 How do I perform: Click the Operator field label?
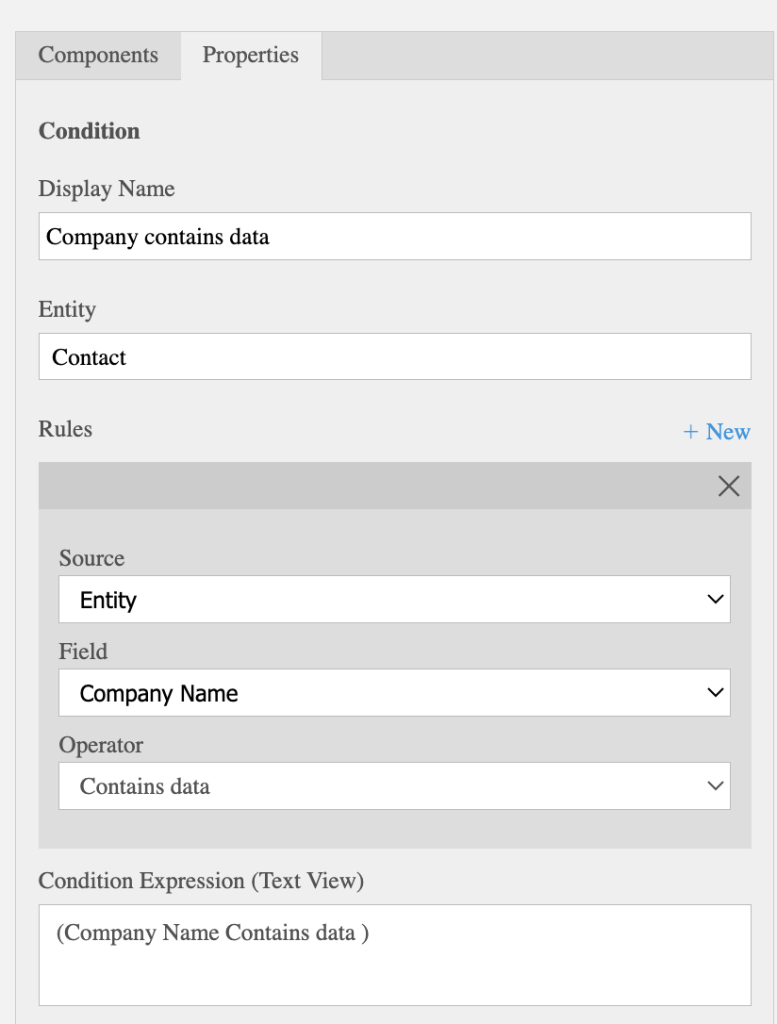tap(101, 745)
